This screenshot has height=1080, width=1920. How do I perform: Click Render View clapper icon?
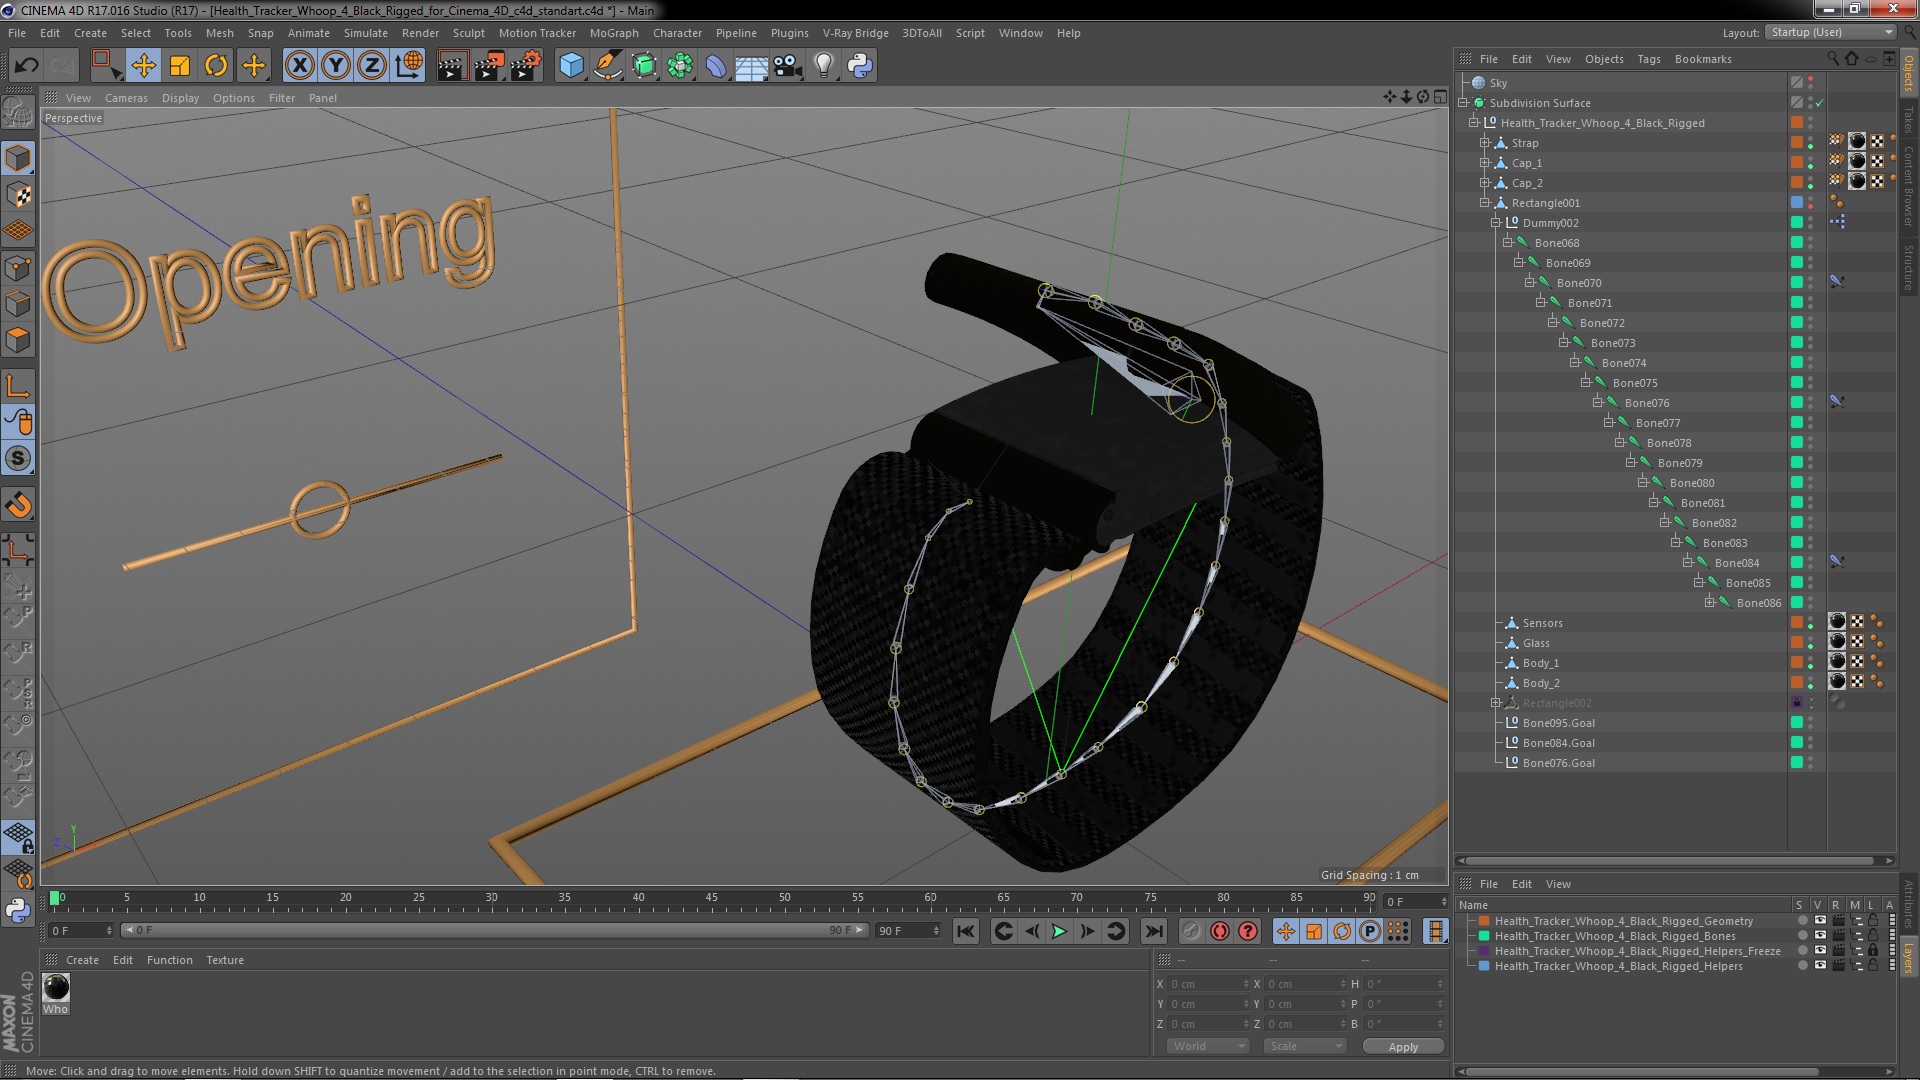[451, 66]
